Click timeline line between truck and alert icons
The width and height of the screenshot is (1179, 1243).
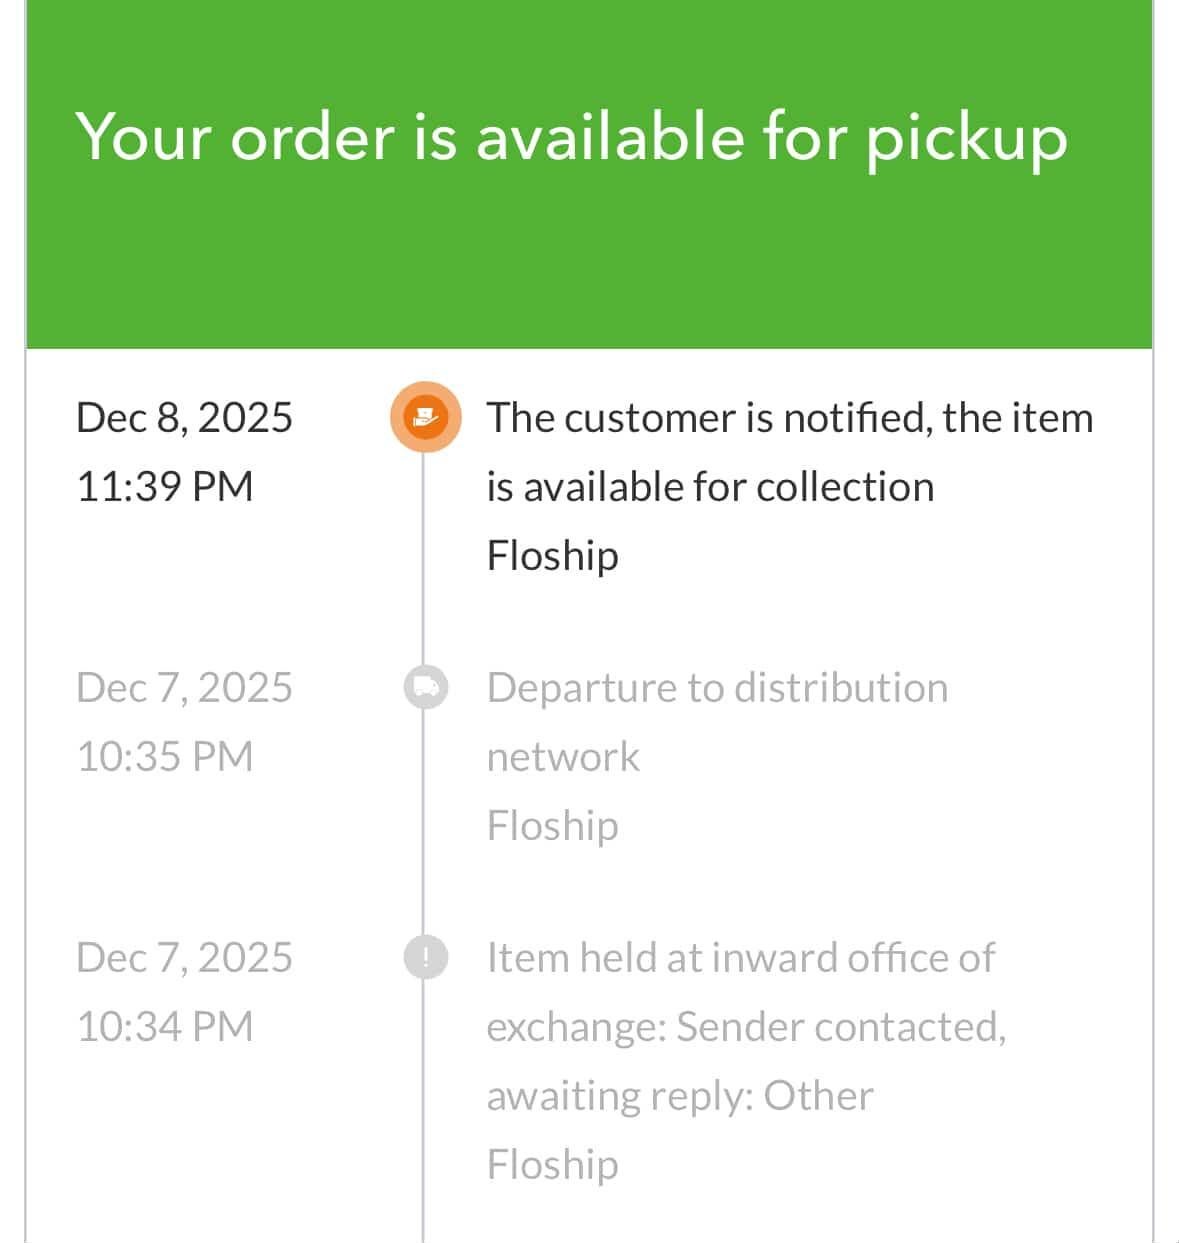tap(424, 825)
